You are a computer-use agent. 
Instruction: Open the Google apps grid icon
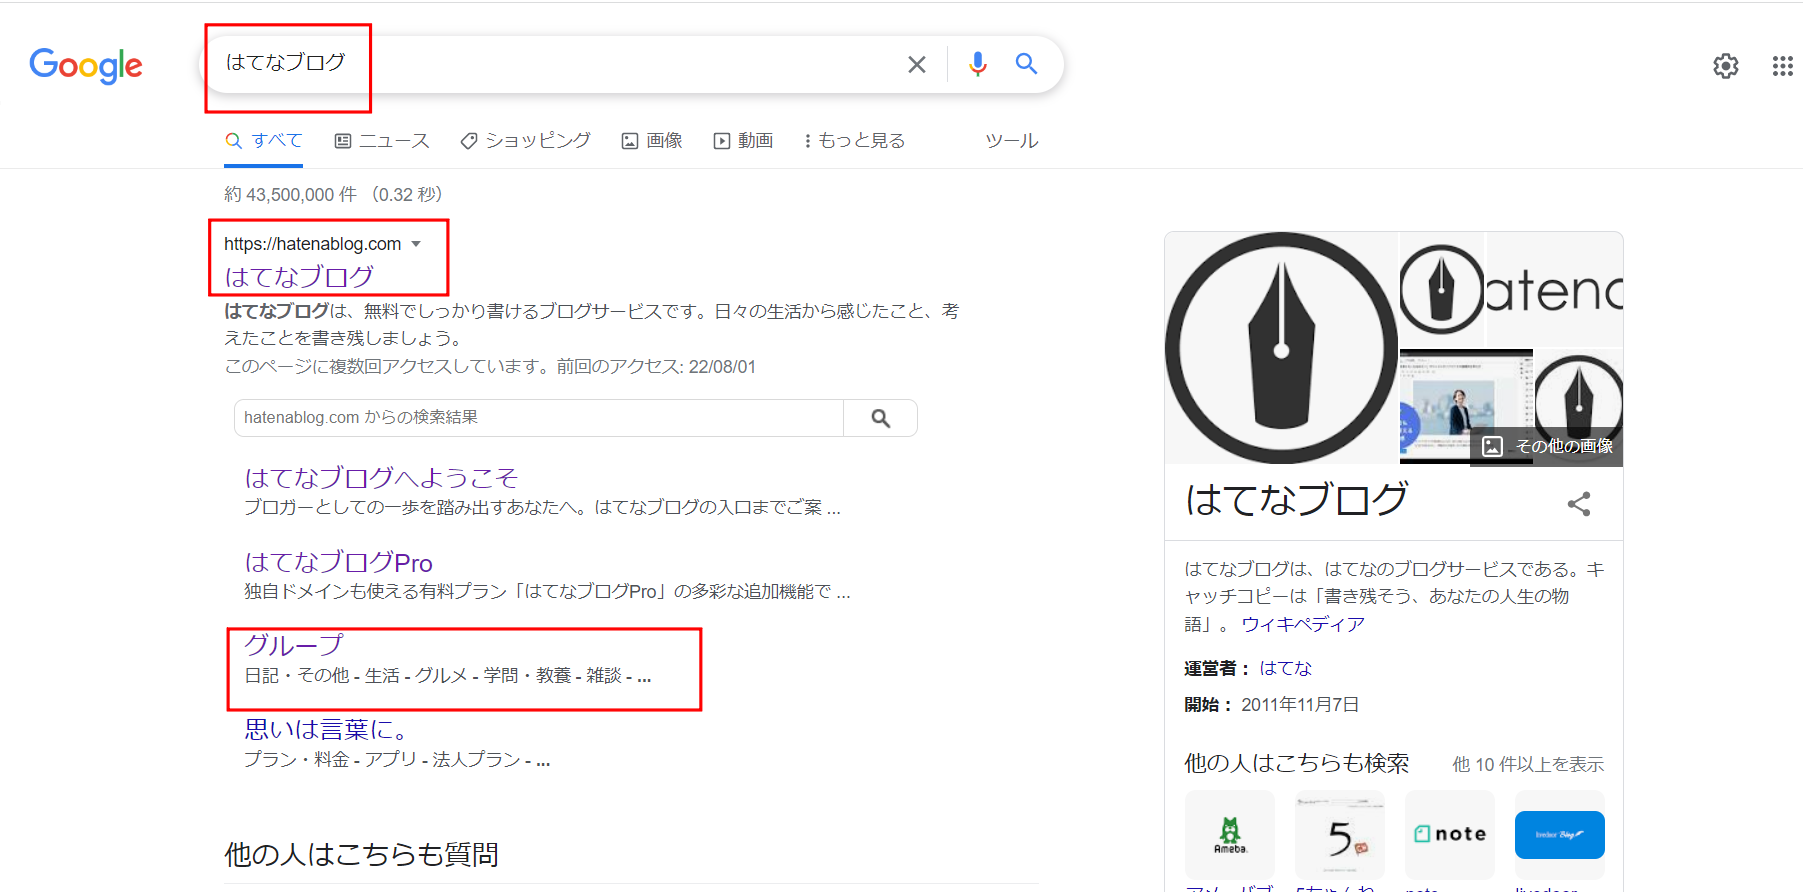(x=1782, y=66)
